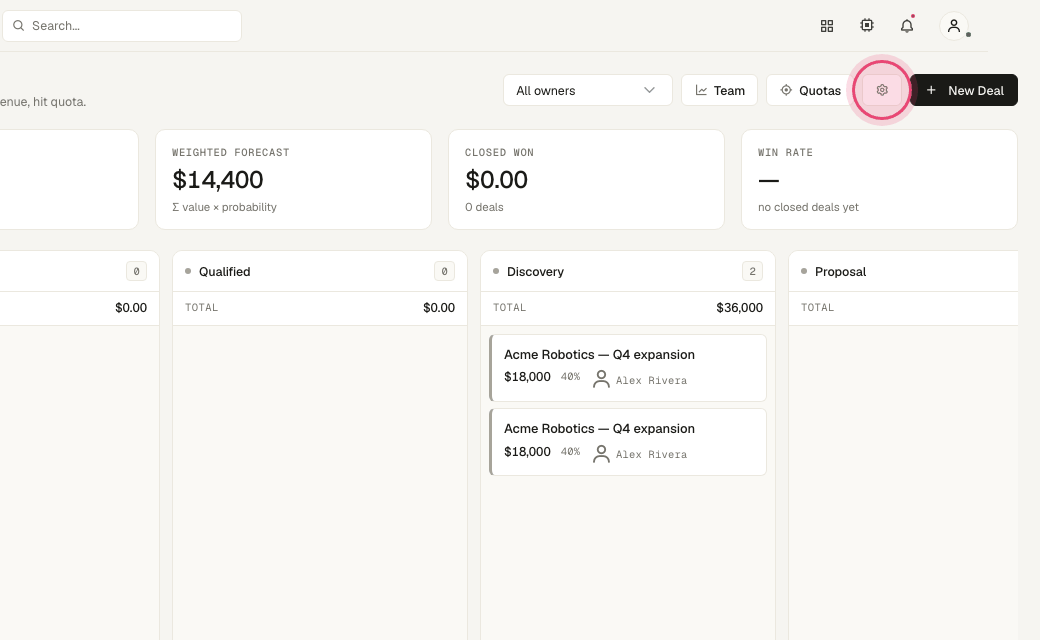Open pipeline settings gear icon
This screenshot has width=1040, height=640.
[x=882, y=90]
